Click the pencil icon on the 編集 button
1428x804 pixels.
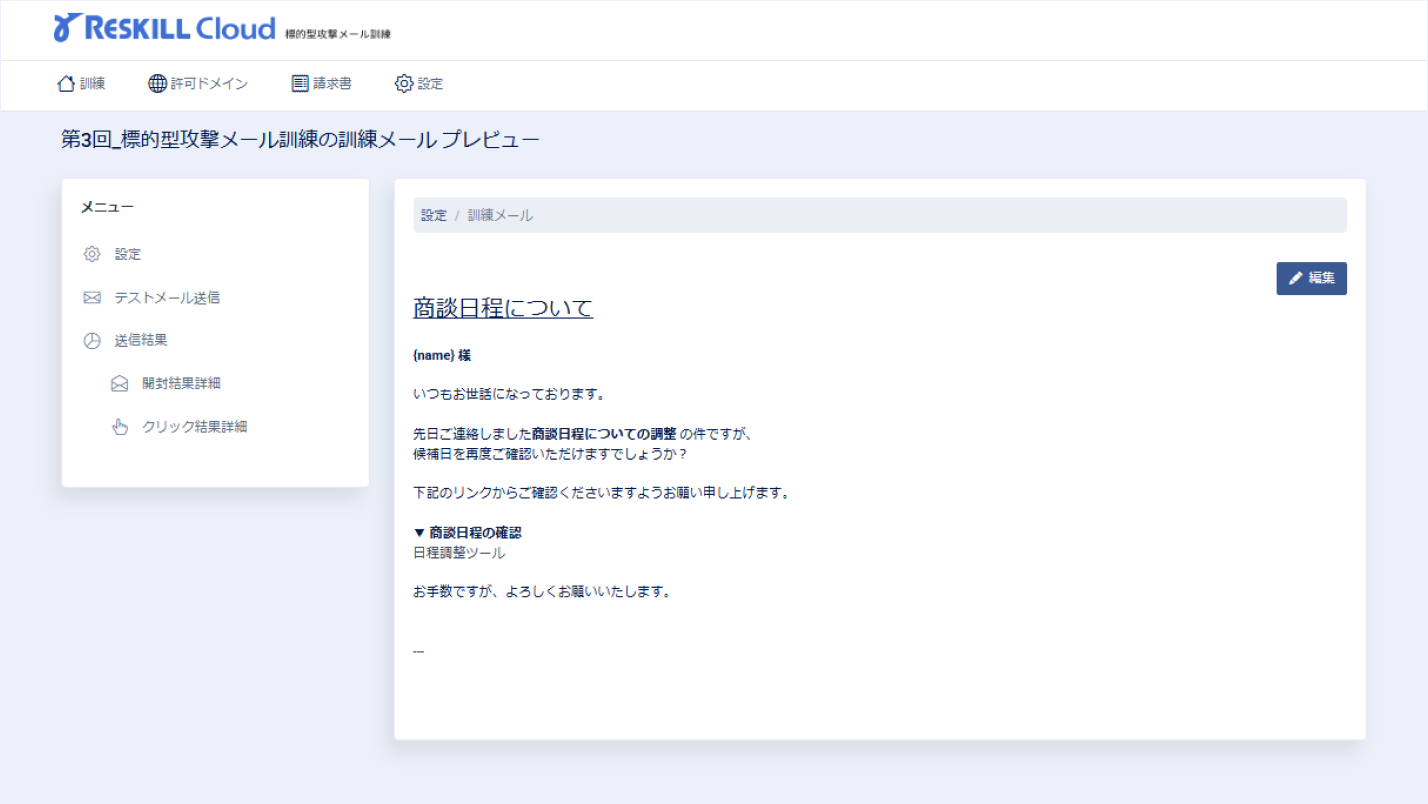[x=1295, y=278]
